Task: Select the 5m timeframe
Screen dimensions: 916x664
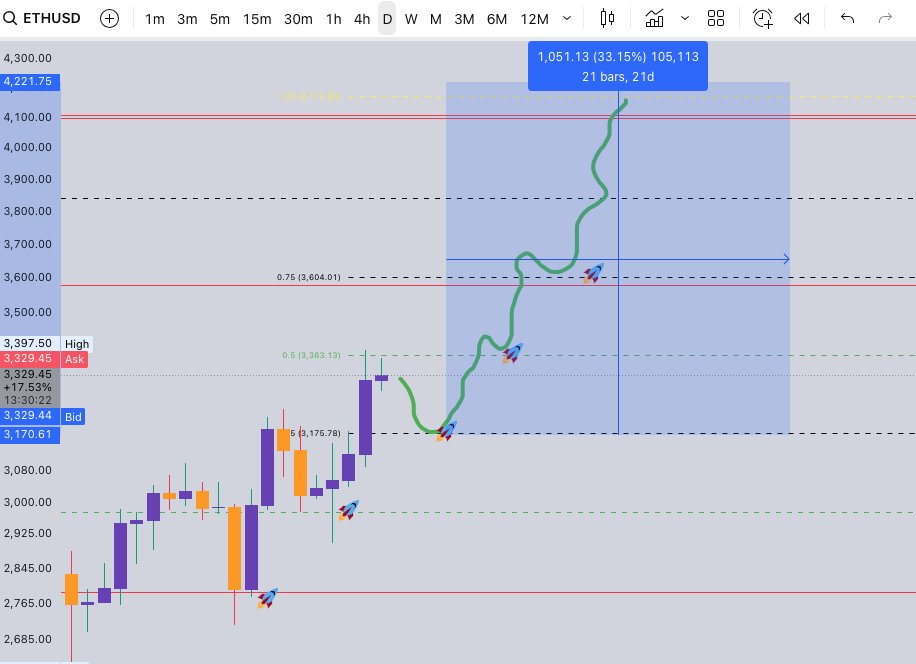Action: [220, 19]
